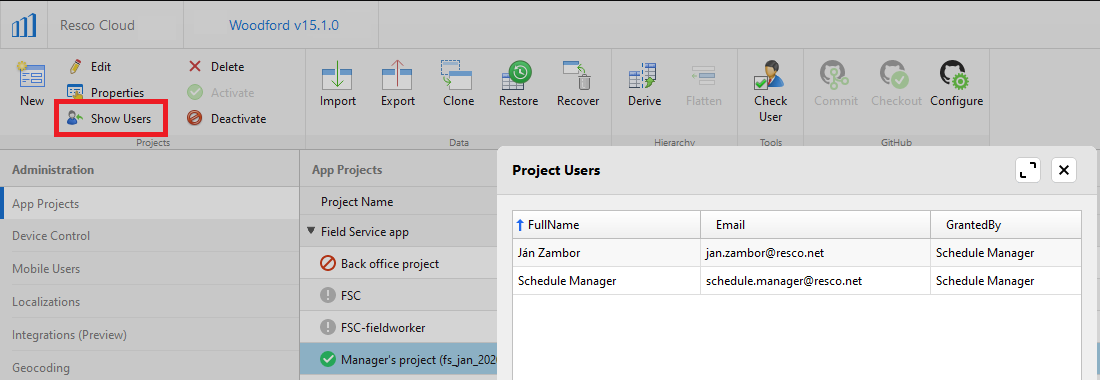Click schedule.manager@resco.net email cell
Viewport: 1100px width, 380px height.
[815, 280]
